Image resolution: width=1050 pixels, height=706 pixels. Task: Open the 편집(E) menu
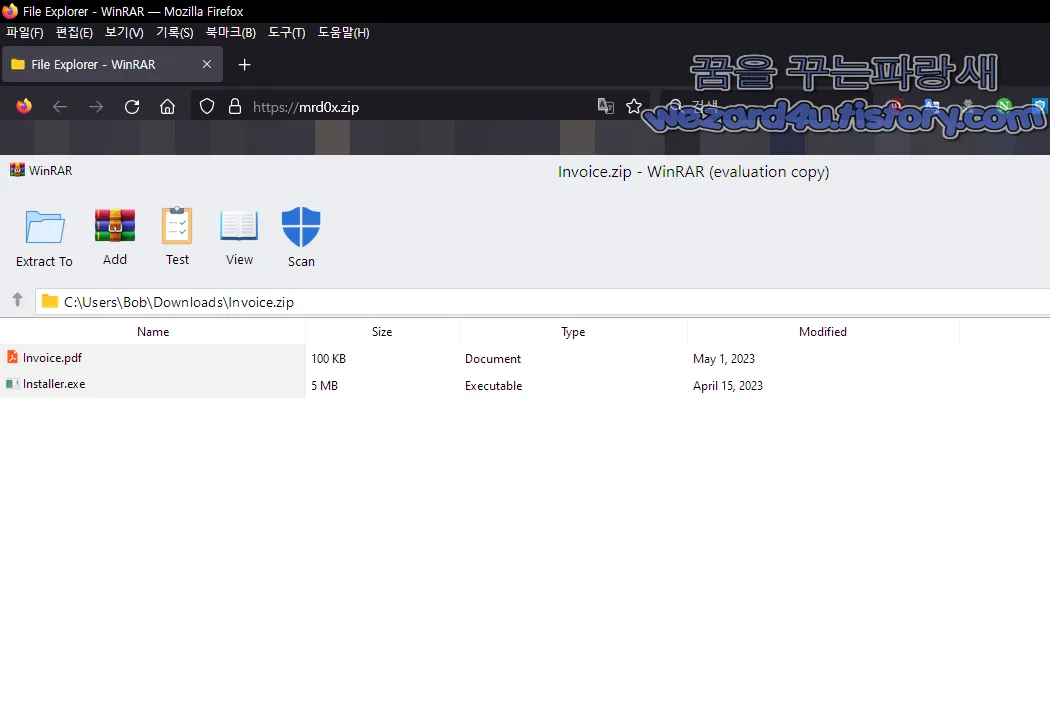coord(74,33)
